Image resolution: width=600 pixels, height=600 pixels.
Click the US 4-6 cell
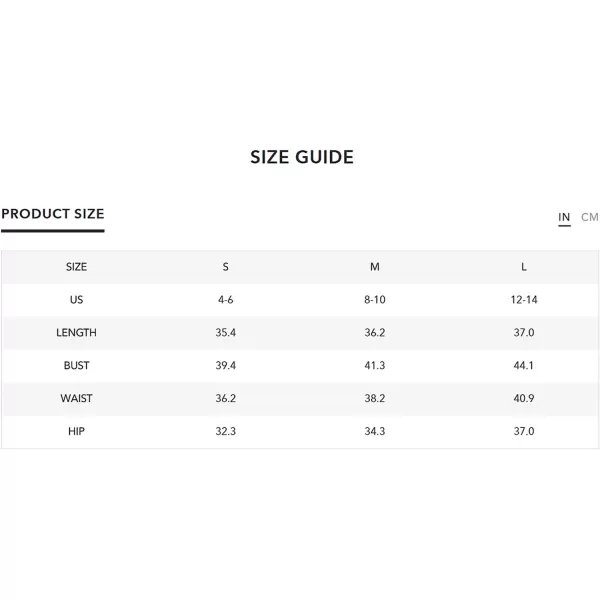tap(225, 300)
